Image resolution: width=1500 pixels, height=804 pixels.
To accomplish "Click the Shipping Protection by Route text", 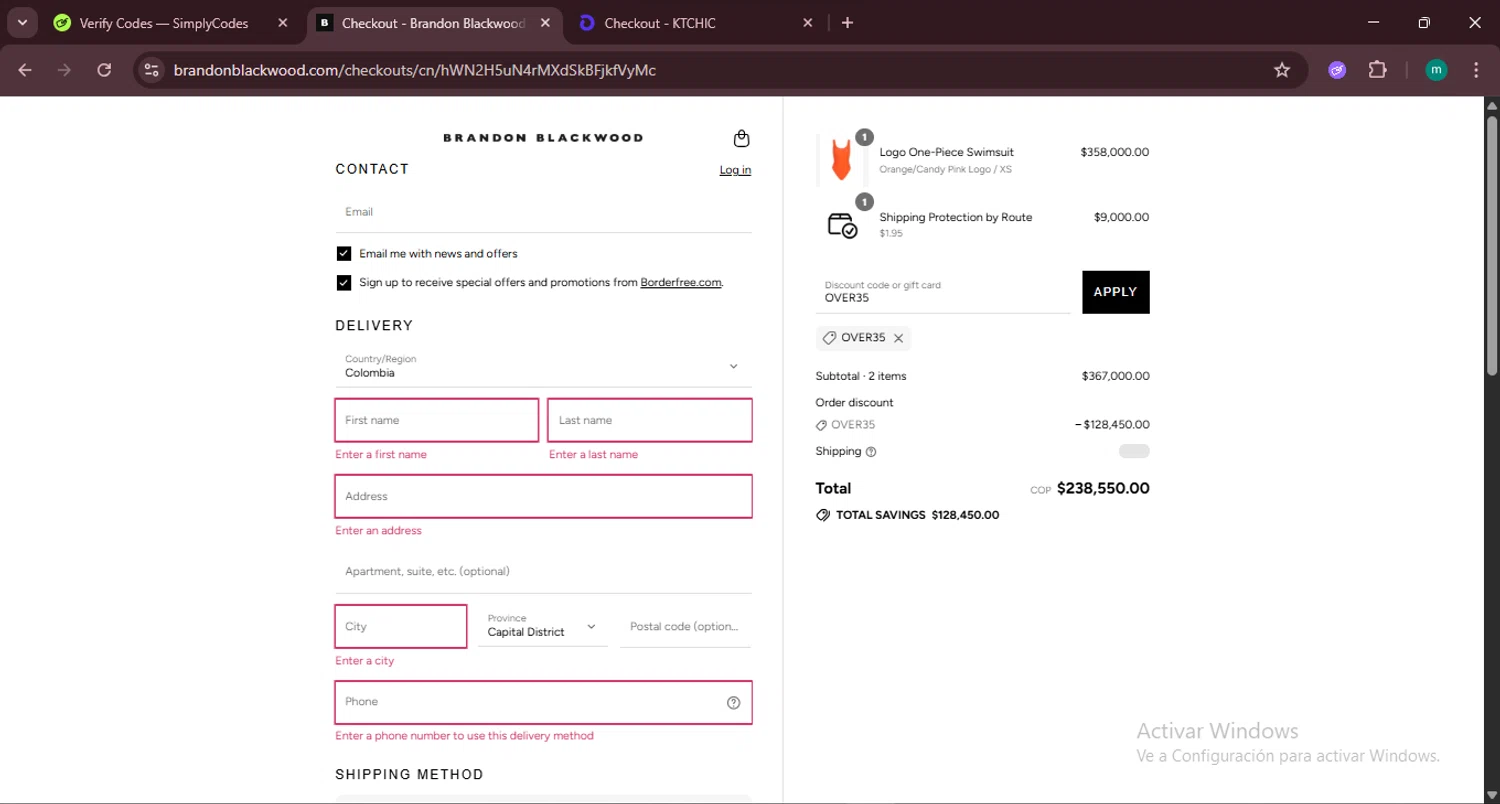I will pos(955,217).
